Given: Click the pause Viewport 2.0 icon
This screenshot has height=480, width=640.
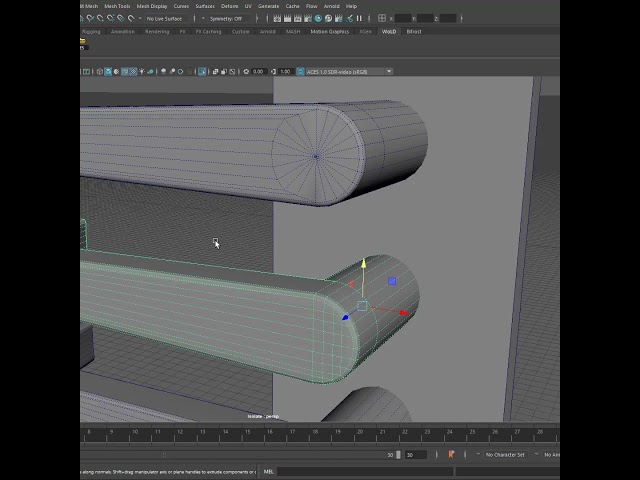Looking at the screenshot, I should (x=359, y=18).
